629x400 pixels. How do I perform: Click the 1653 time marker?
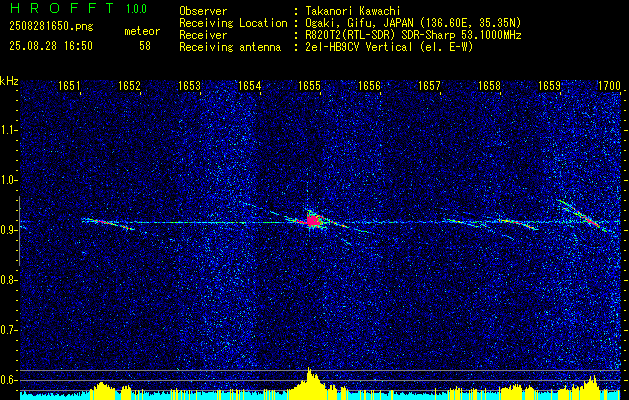pos(189,86)
